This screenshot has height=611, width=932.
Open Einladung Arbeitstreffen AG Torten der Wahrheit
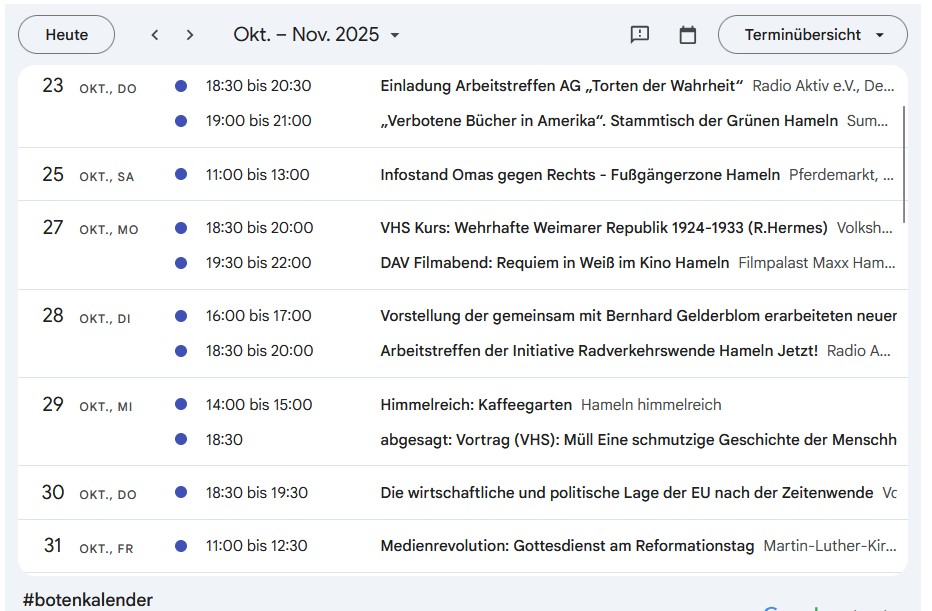point(561,86)
